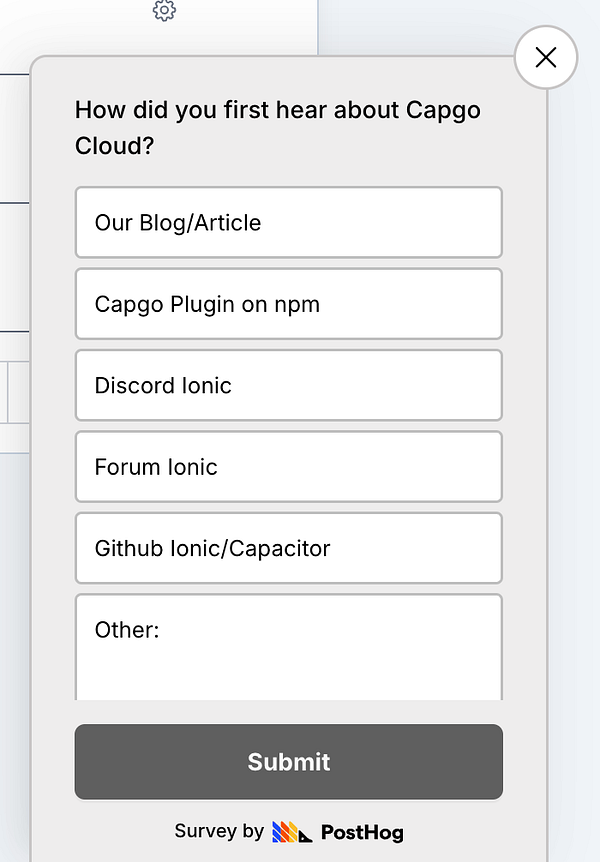
Task: Click the page area left of the survey
Action: click(x=15, y=400)
